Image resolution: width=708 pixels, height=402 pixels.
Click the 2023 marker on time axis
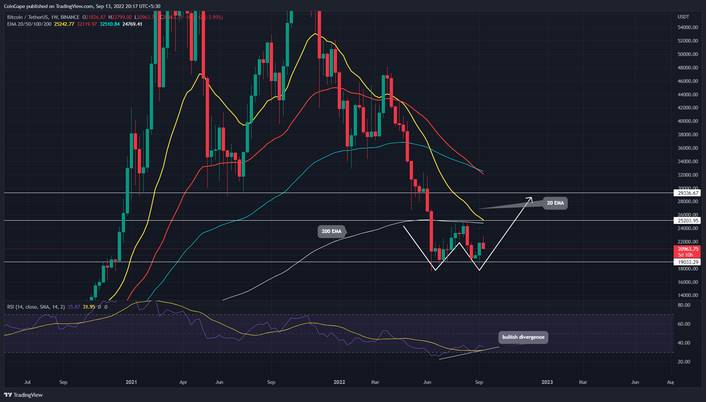546,381
